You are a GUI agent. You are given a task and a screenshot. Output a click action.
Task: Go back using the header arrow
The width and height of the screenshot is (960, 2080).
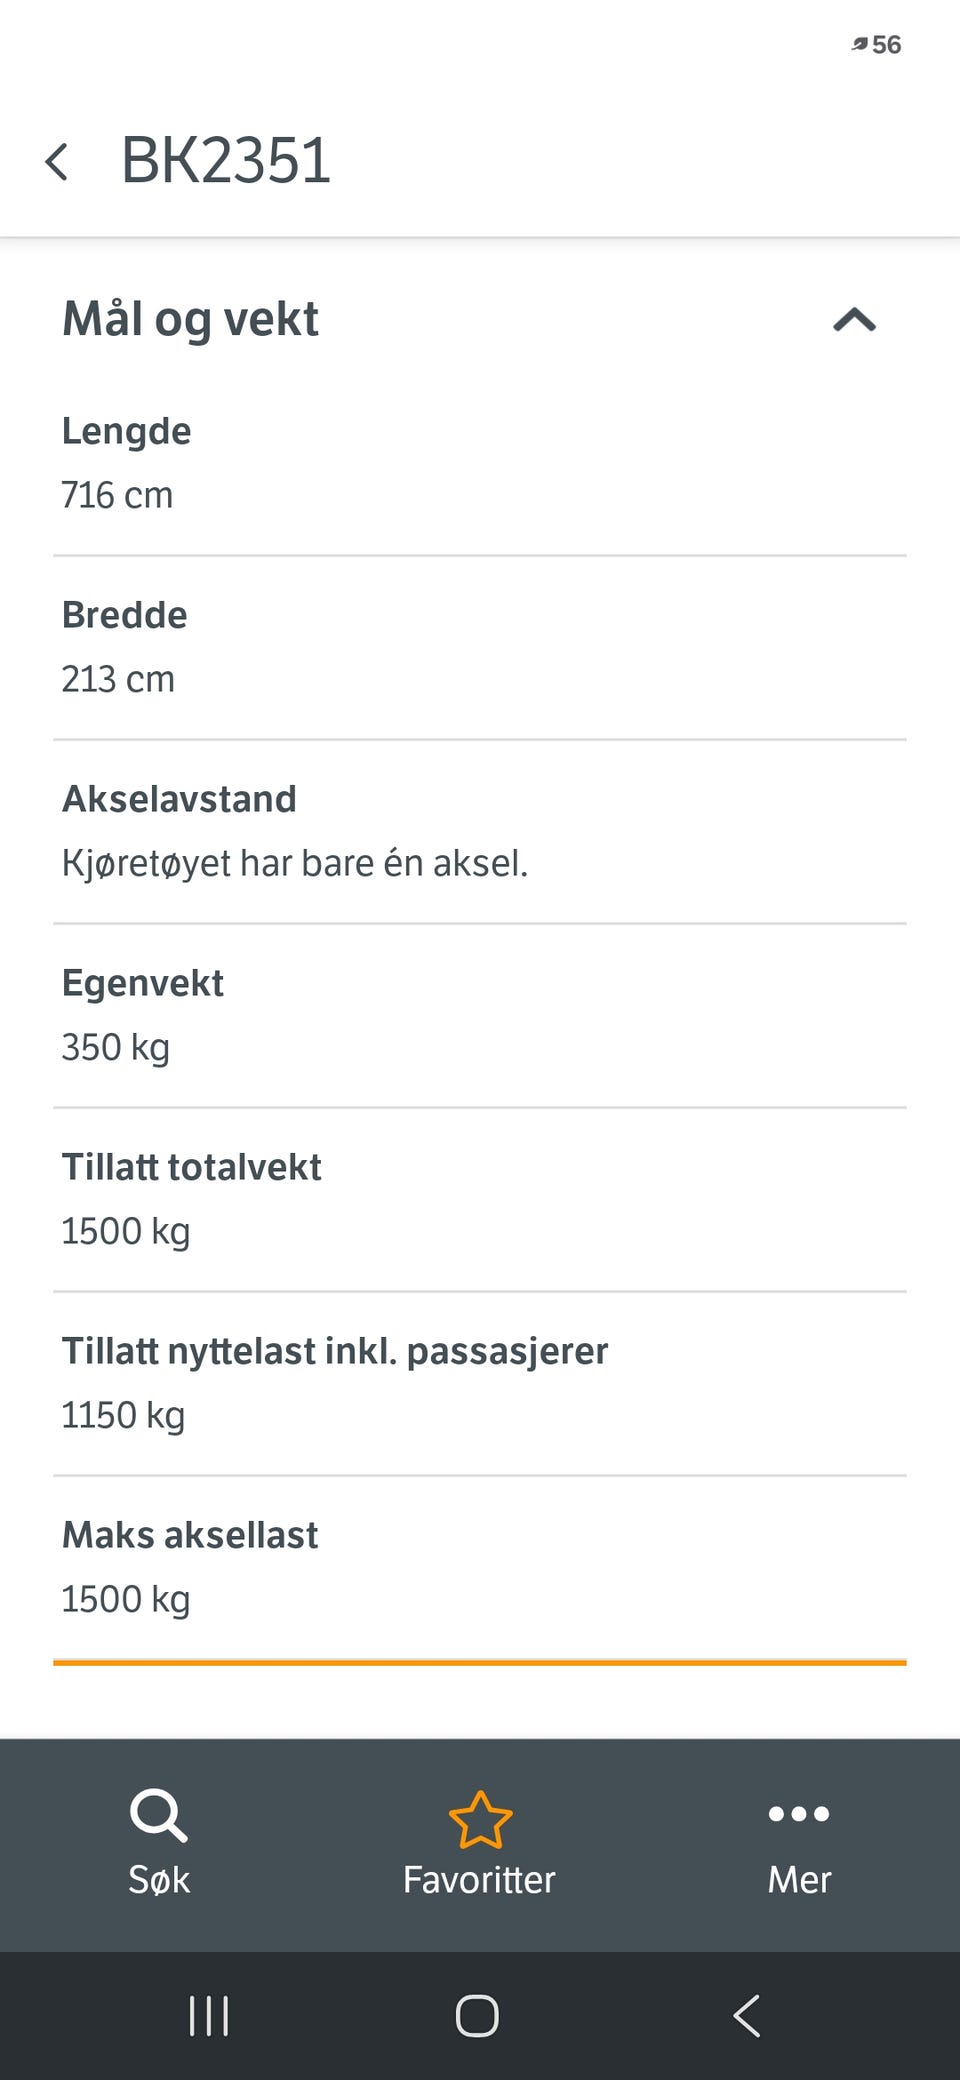pyautogui.click(x=57, y=161)
